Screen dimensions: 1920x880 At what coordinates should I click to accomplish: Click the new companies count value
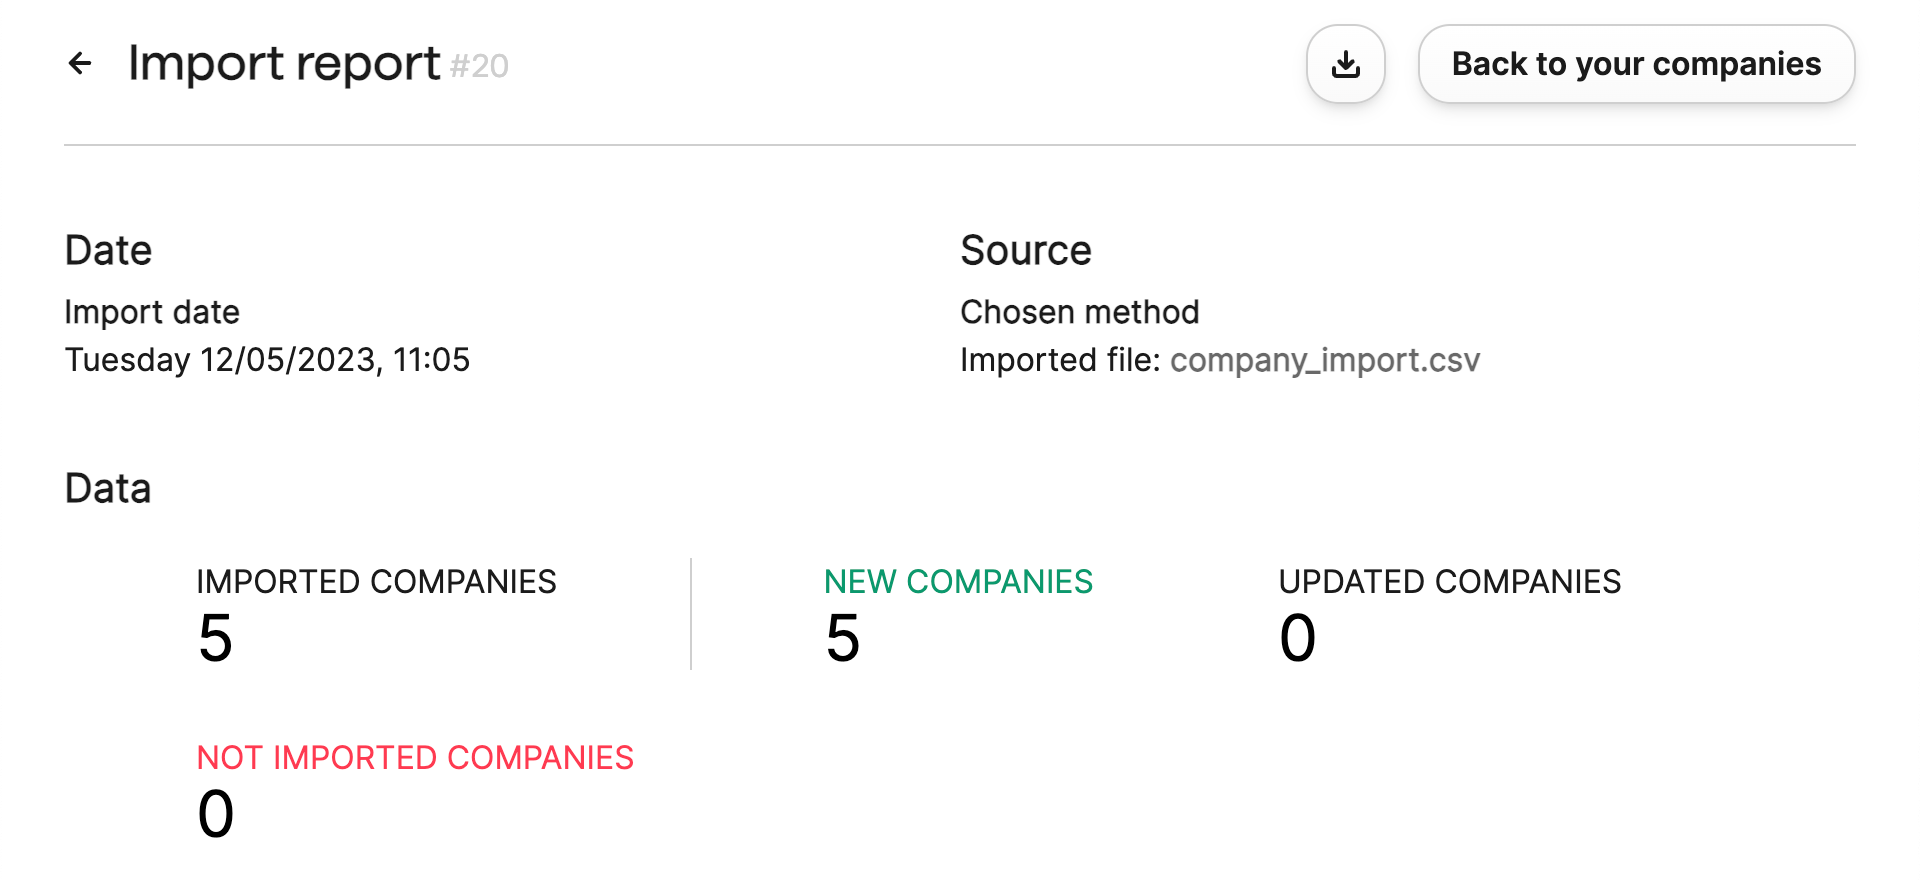click(x=842, y=638)
